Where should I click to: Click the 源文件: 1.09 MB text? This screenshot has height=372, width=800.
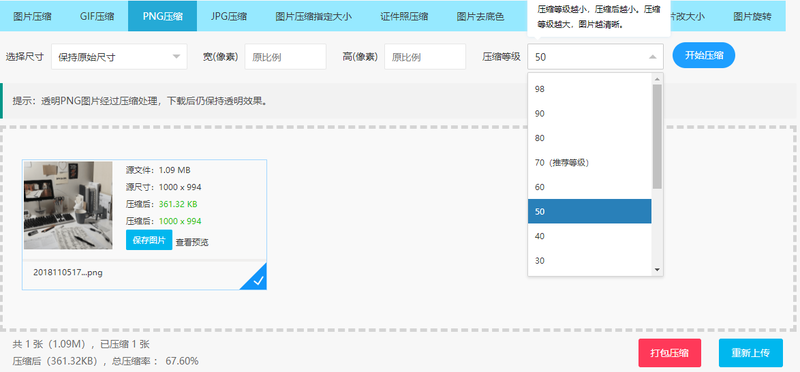coord(158,170)
